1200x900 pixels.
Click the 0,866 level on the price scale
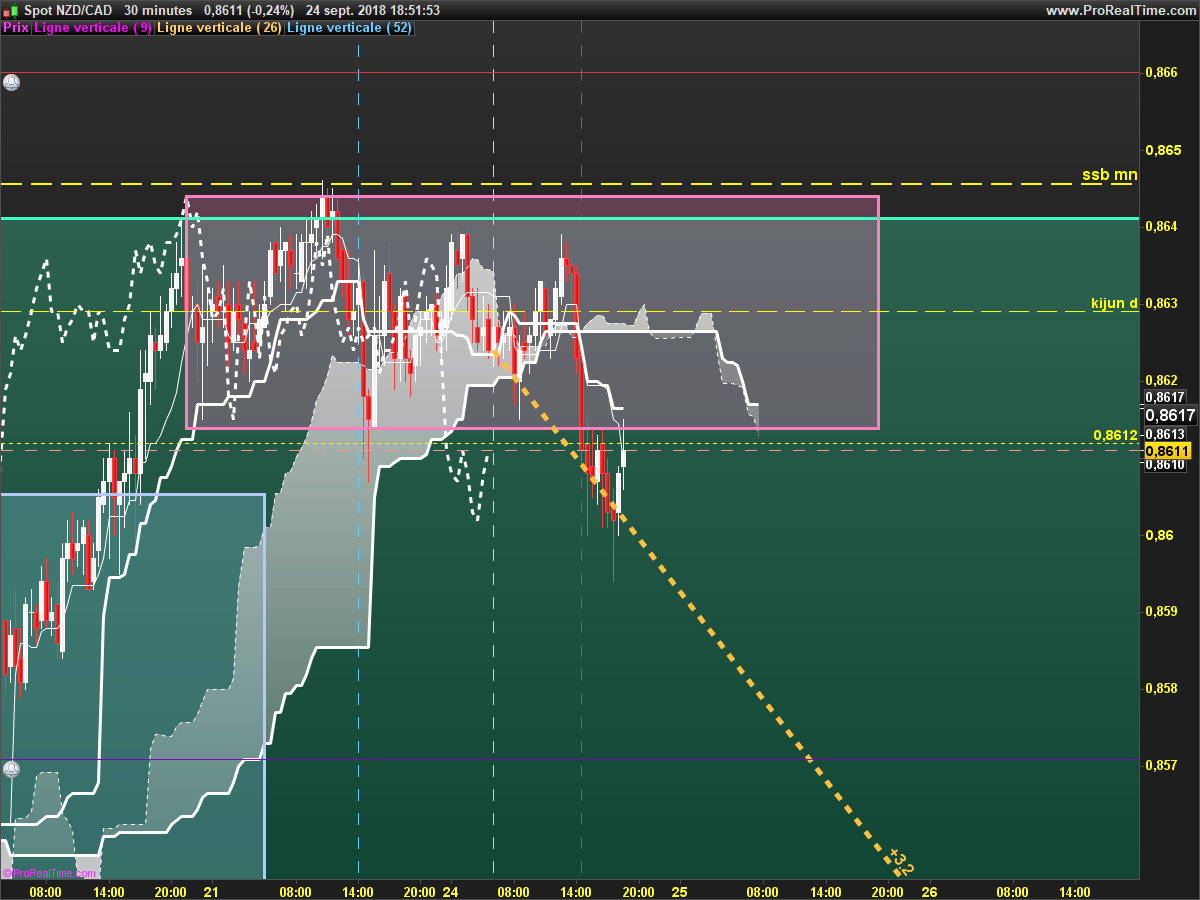[x=1160, y=73]
